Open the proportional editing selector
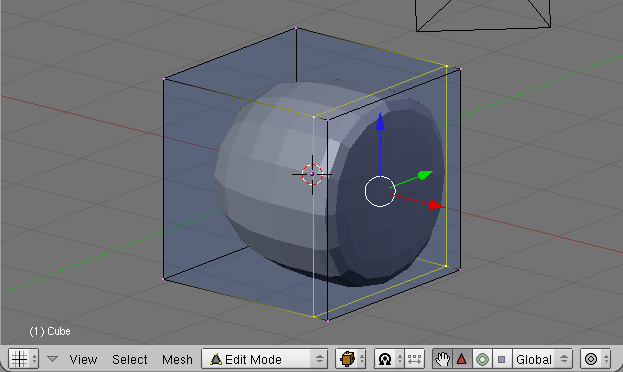This screenshot has height=372, width=623. [595, 359]
